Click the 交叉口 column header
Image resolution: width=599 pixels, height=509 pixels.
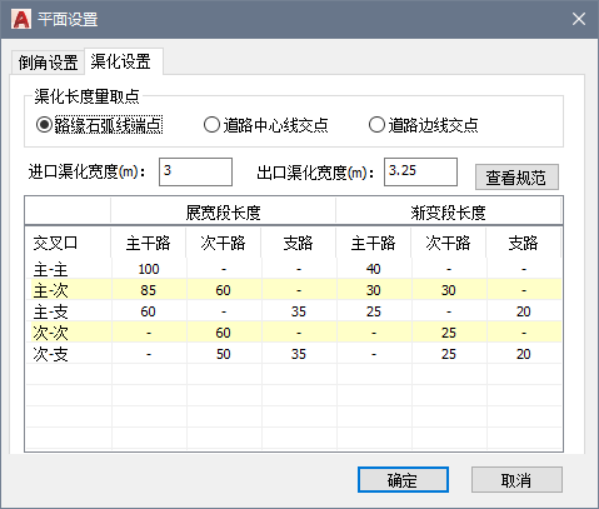[55, 243]
